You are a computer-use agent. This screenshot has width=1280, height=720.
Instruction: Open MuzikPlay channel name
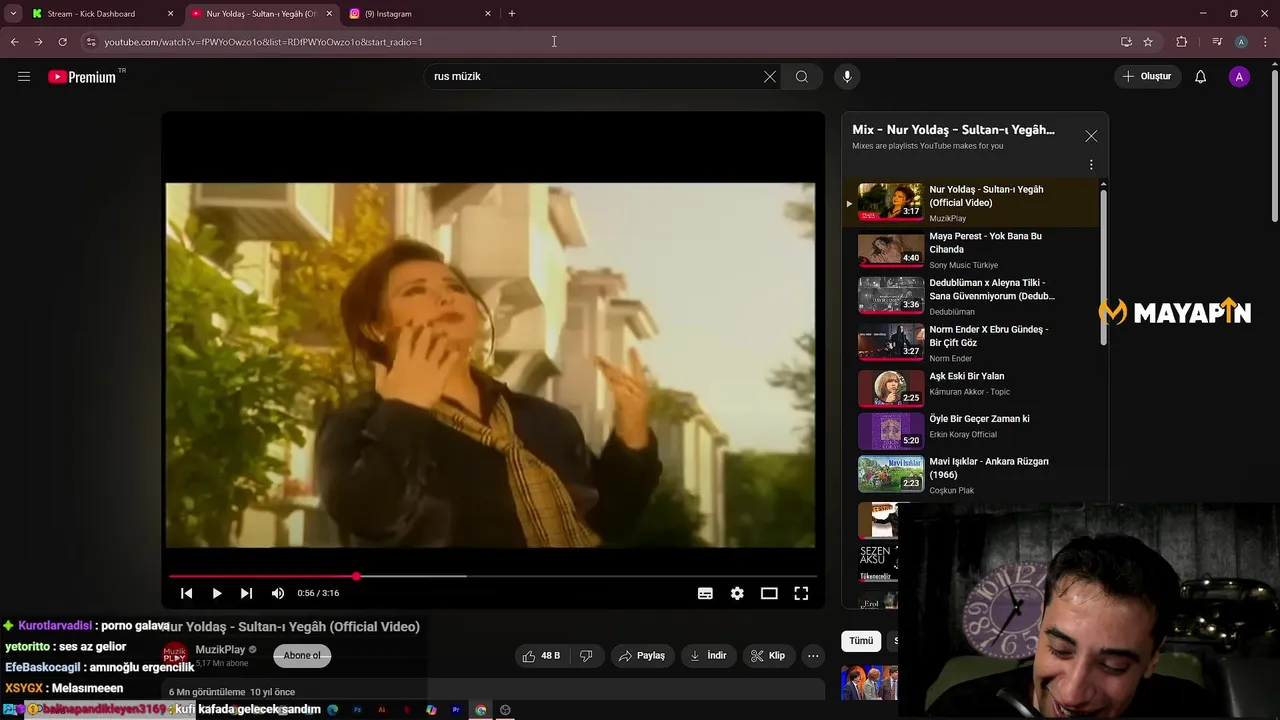tap(220, 650)
